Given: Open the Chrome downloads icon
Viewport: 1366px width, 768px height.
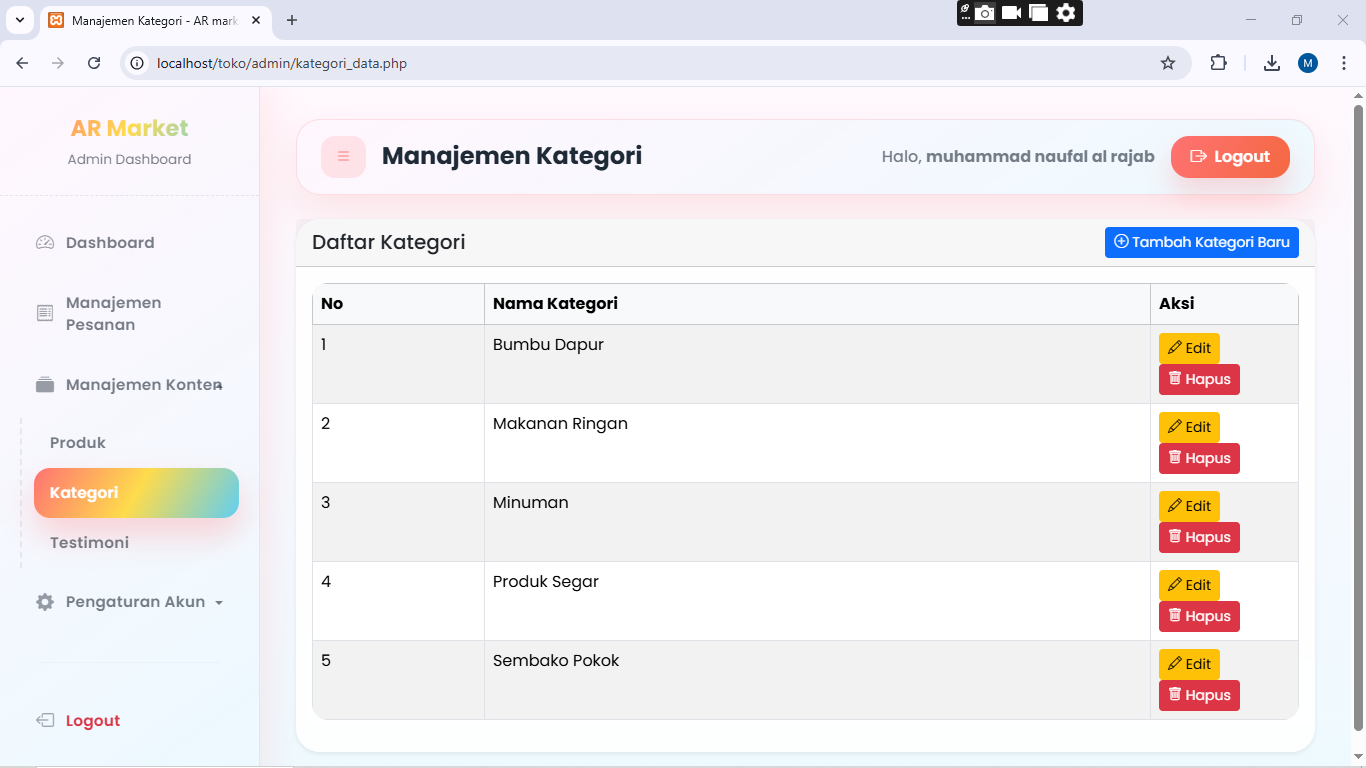Looking at the screenshot, I should pos(1271,63).
